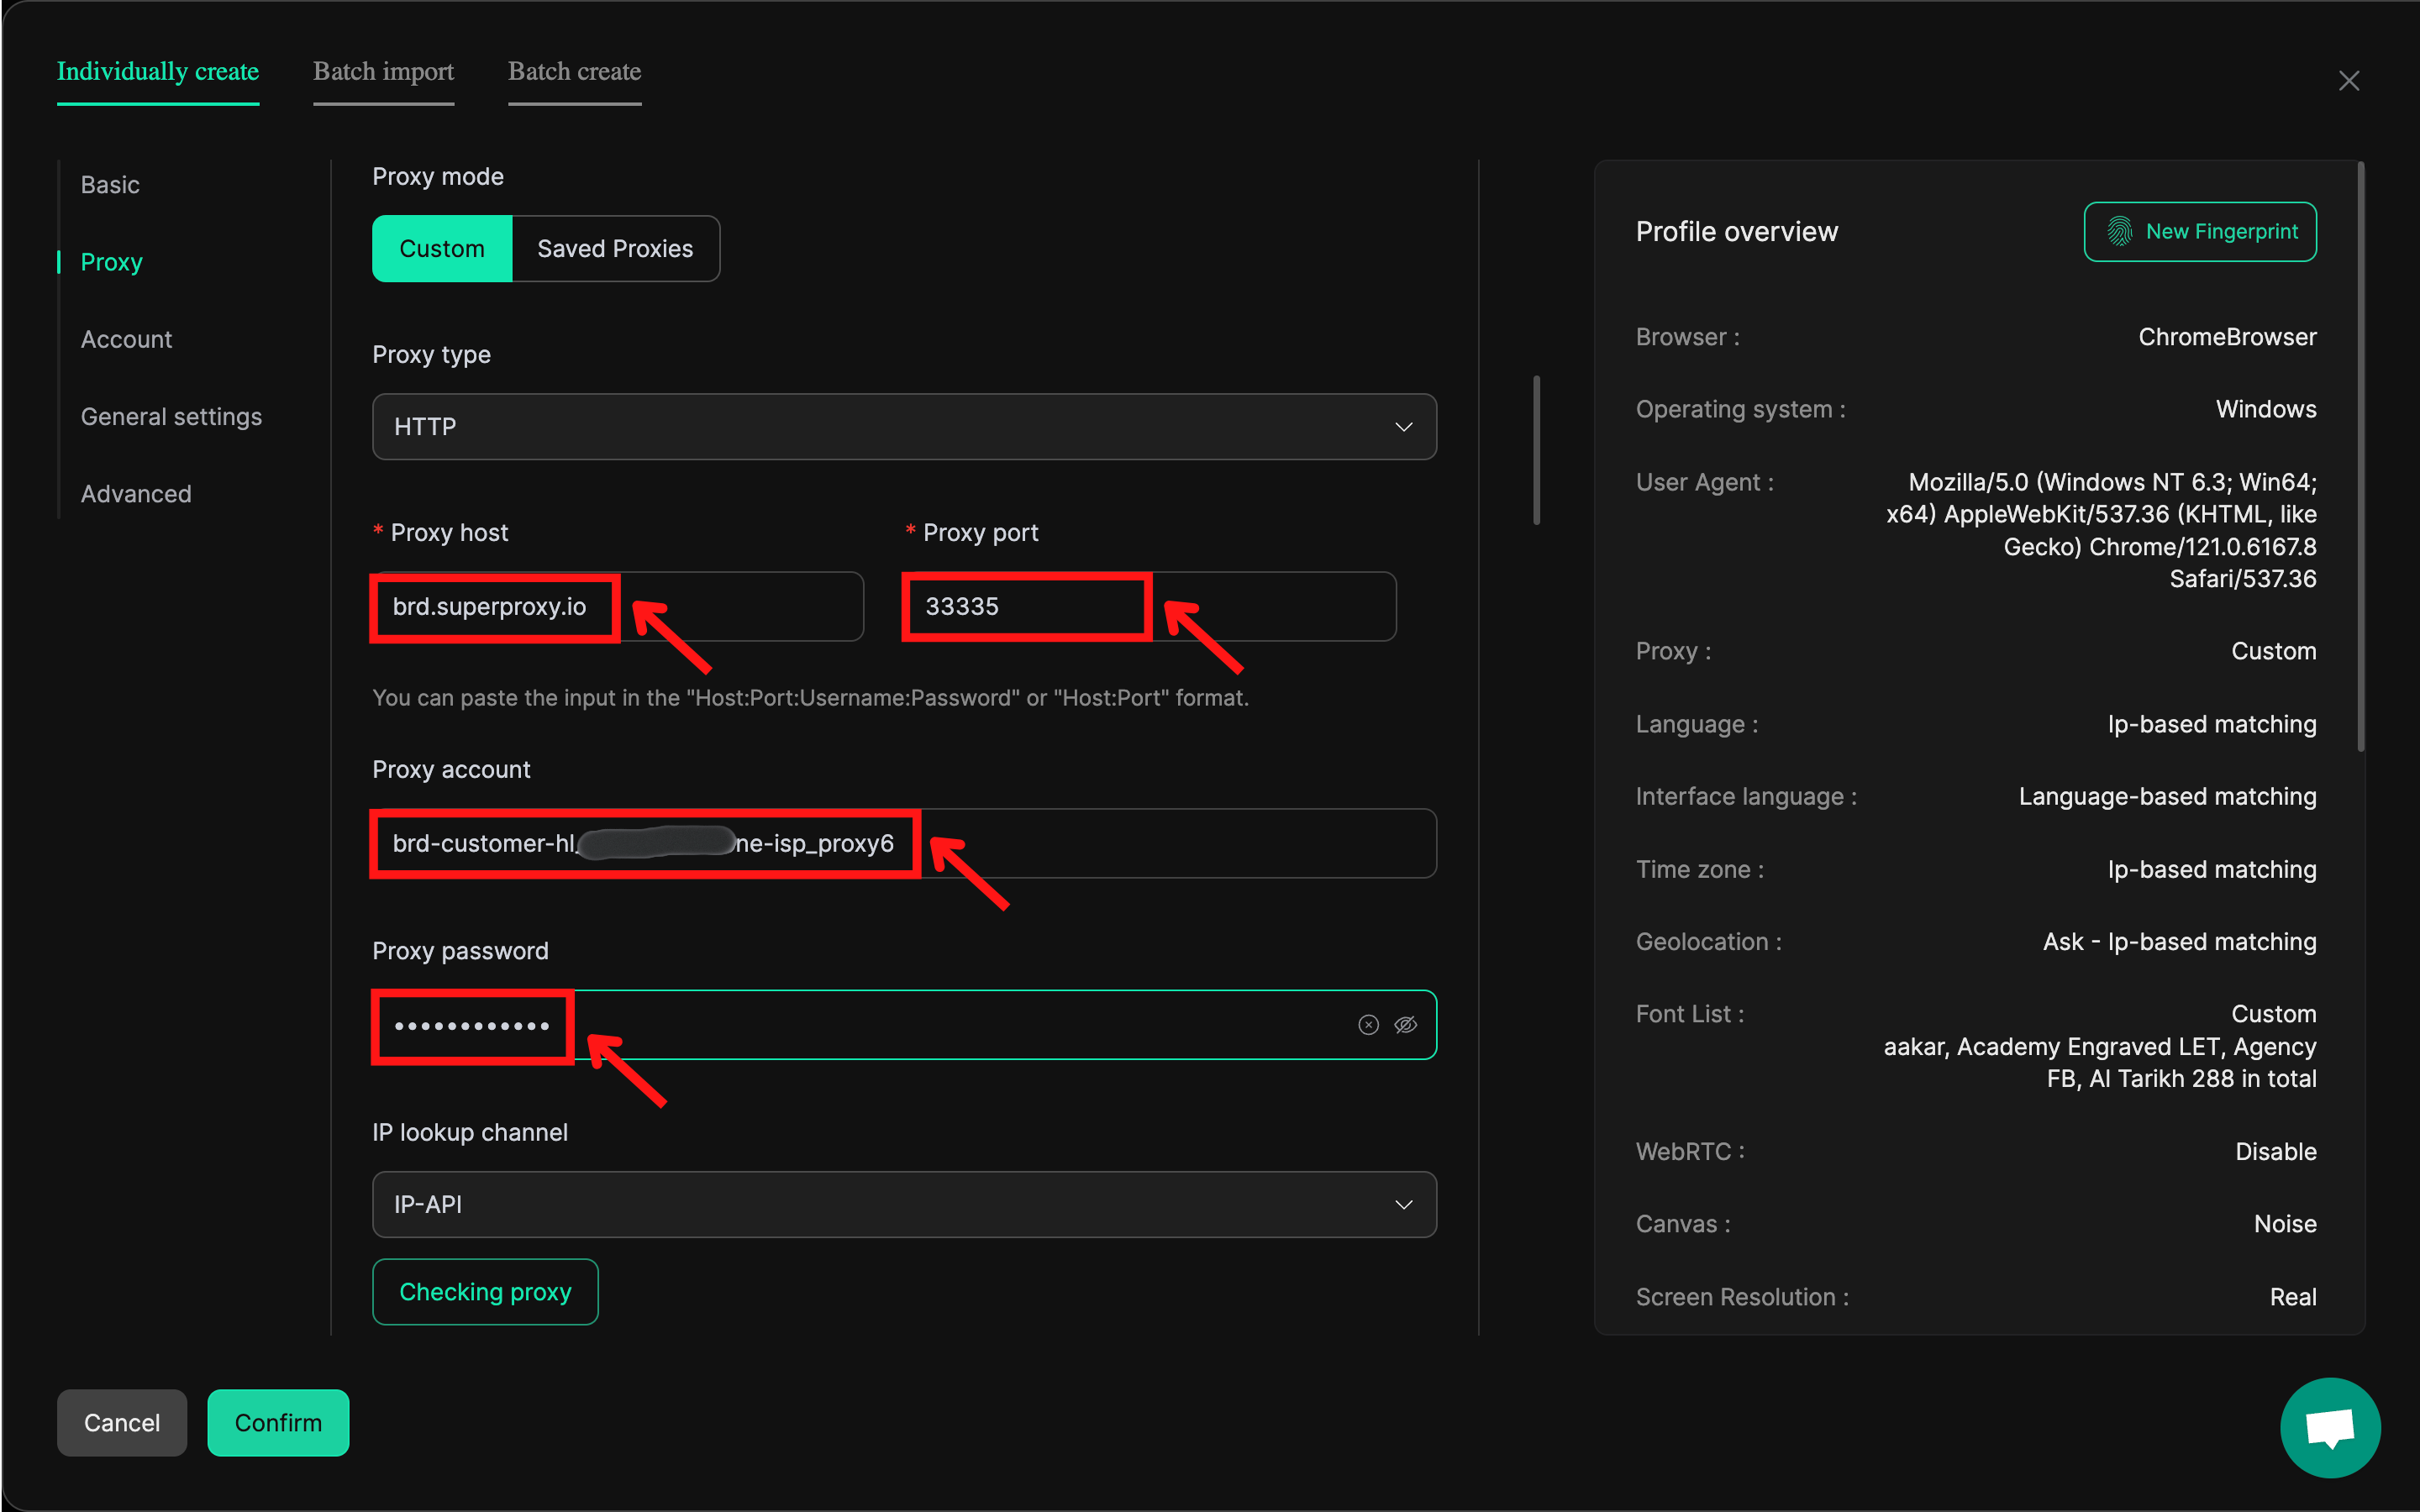This screenshot has width=2420, height=1512.
Task: Toggle password visibility eye icon
Action: (1405, 1025)
